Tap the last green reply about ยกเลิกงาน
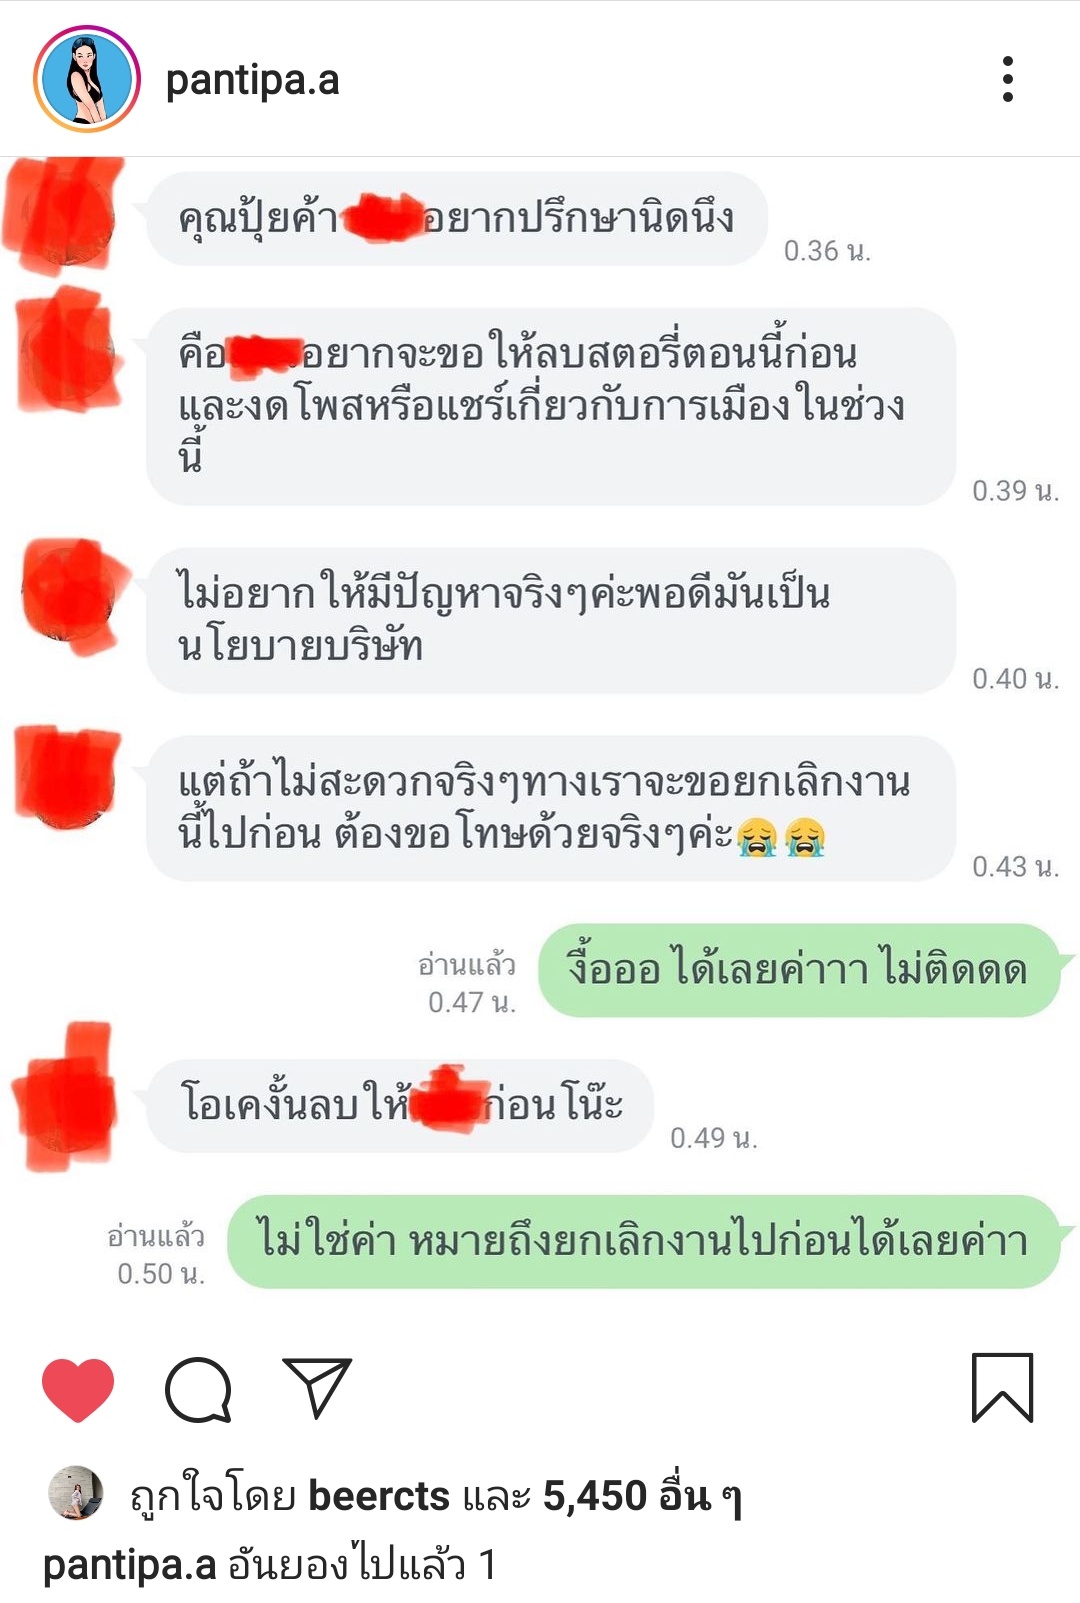The height and width of the screenshot is (1603, 1080). tap(644, 1242)
